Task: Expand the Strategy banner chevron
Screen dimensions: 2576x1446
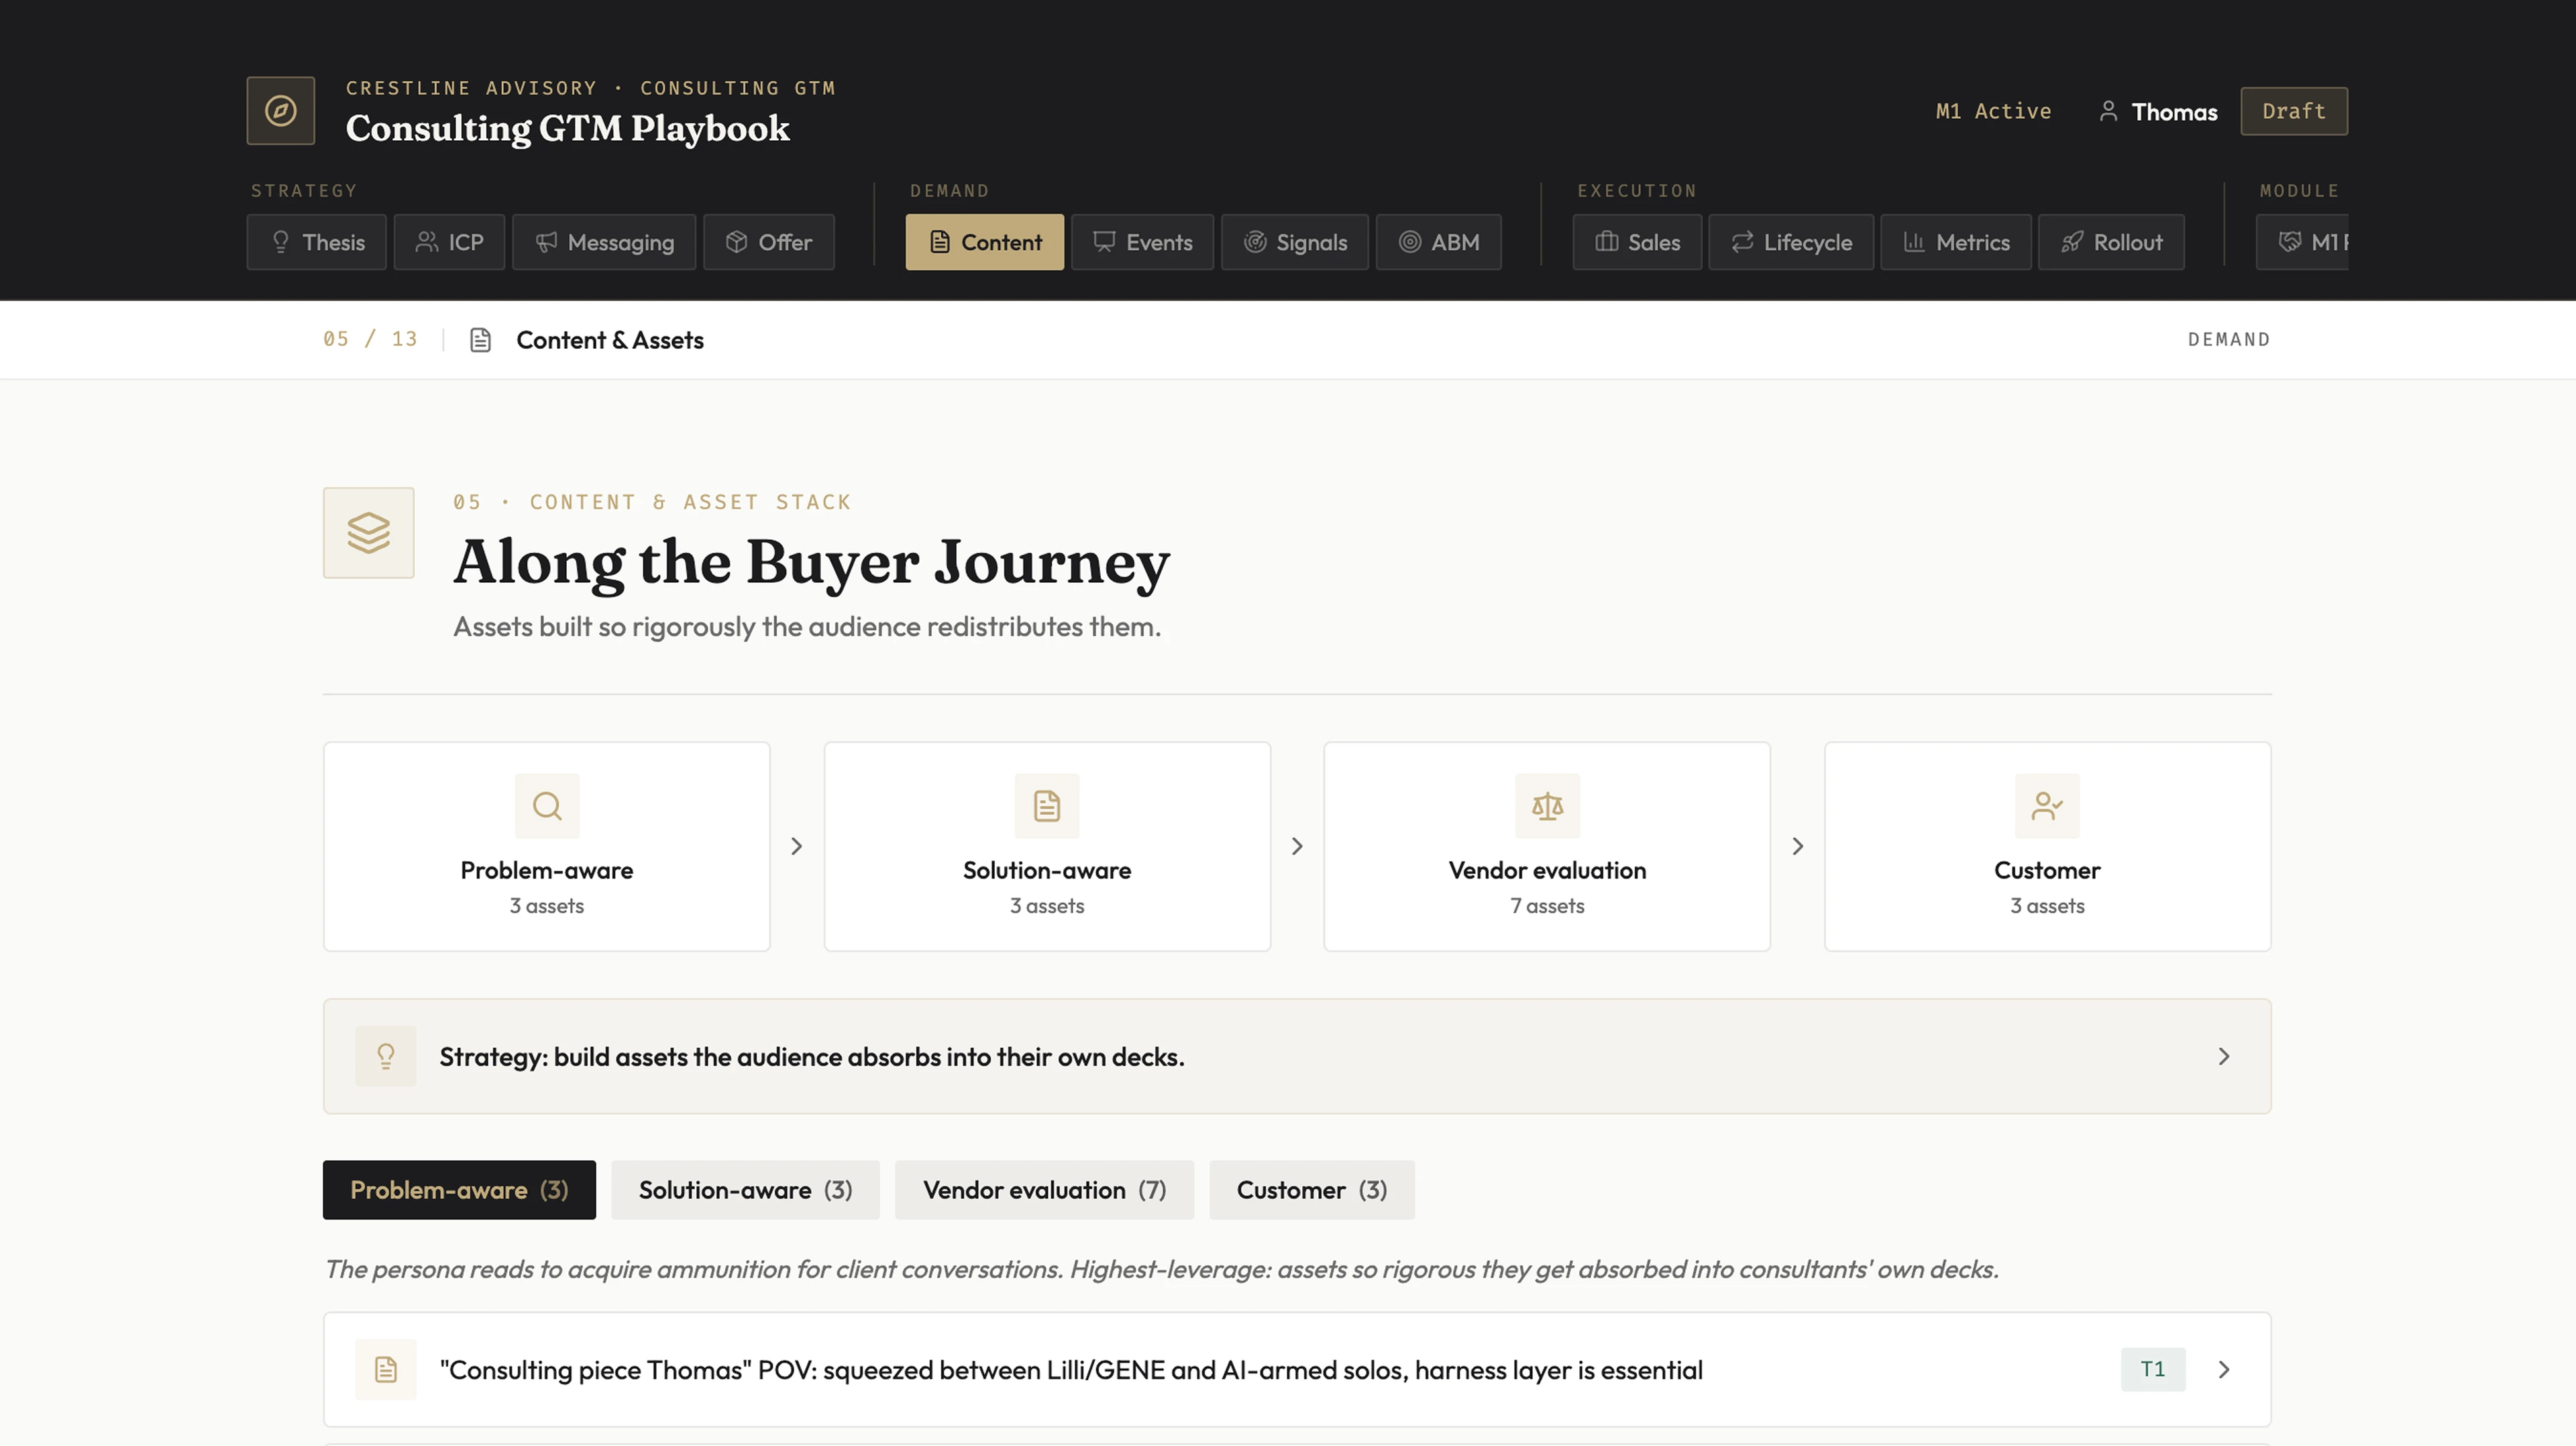Action: click(x=2224, y=1057)
